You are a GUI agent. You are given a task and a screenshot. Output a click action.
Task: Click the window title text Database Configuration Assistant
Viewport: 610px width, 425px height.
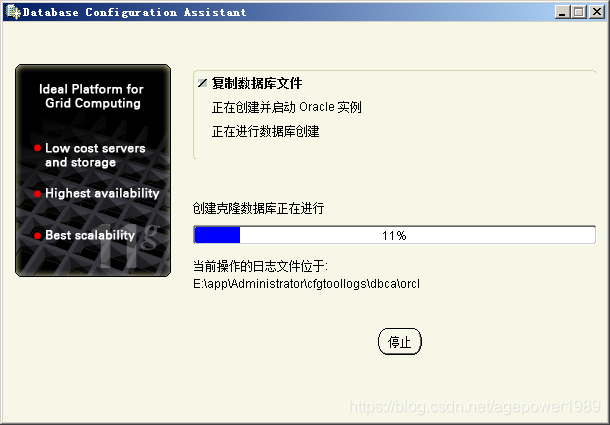pyautogui.click(x=134, y=12)
